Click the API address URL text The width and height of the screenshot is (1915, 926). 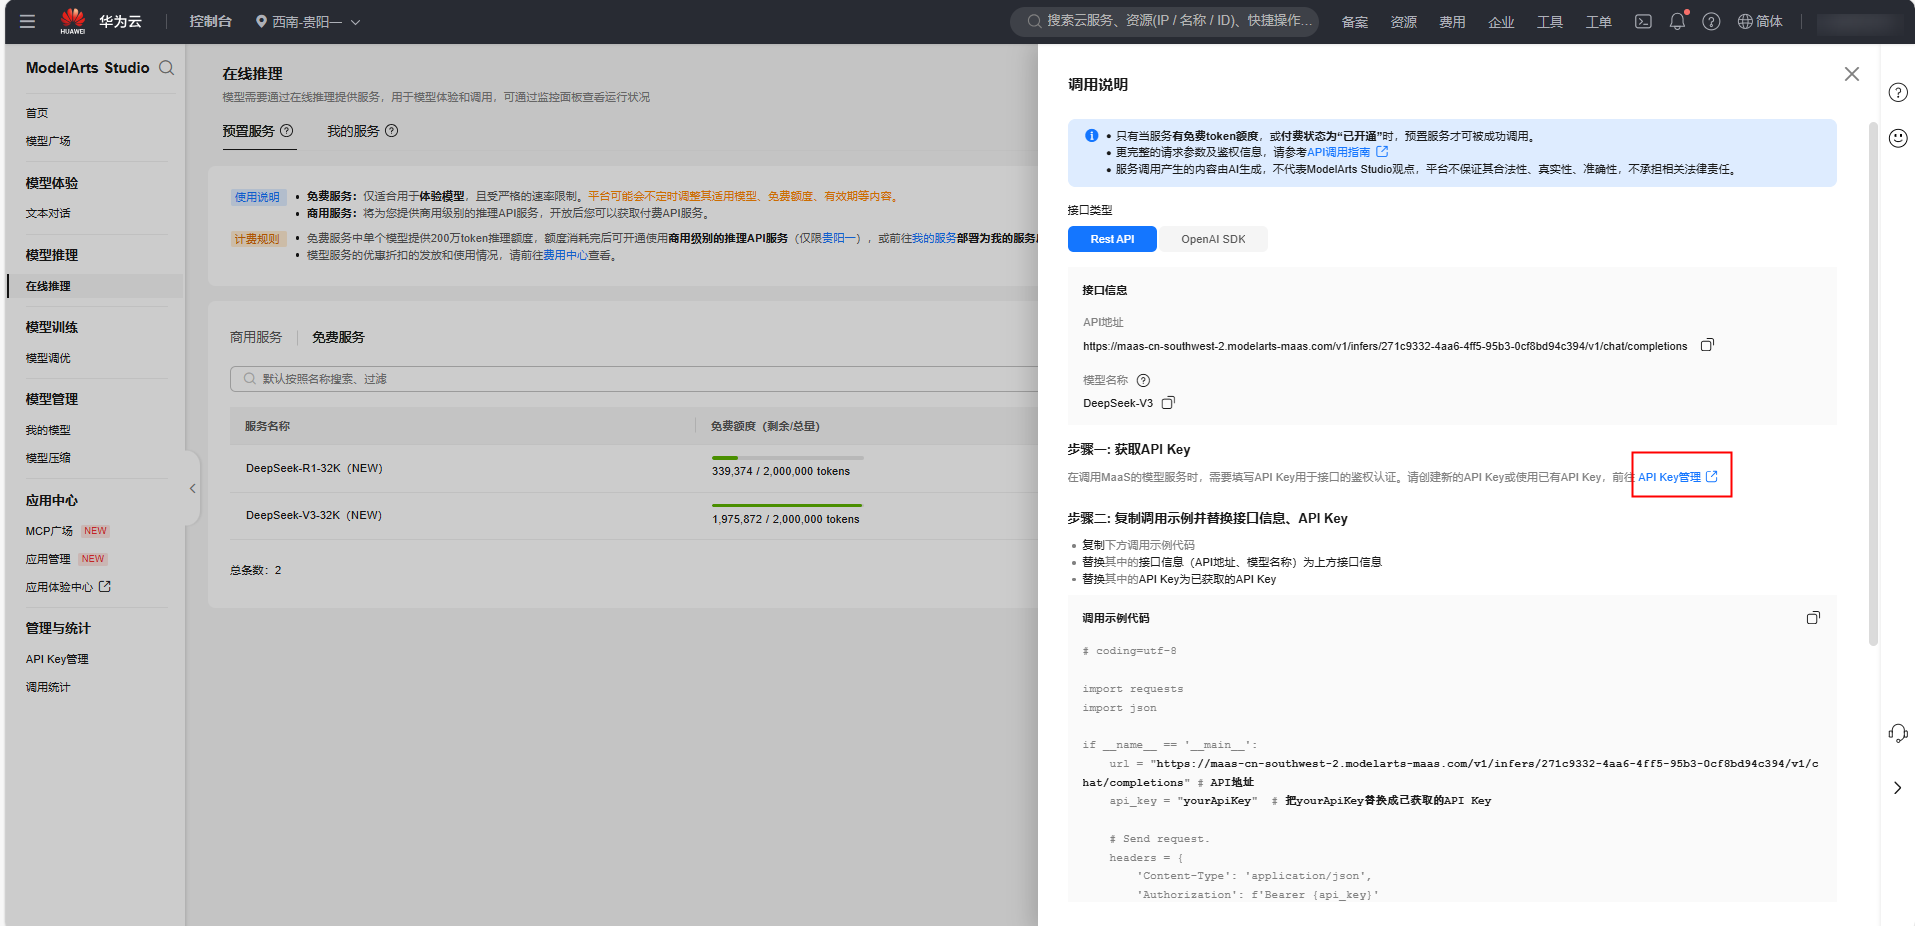tap(1385, 346)
